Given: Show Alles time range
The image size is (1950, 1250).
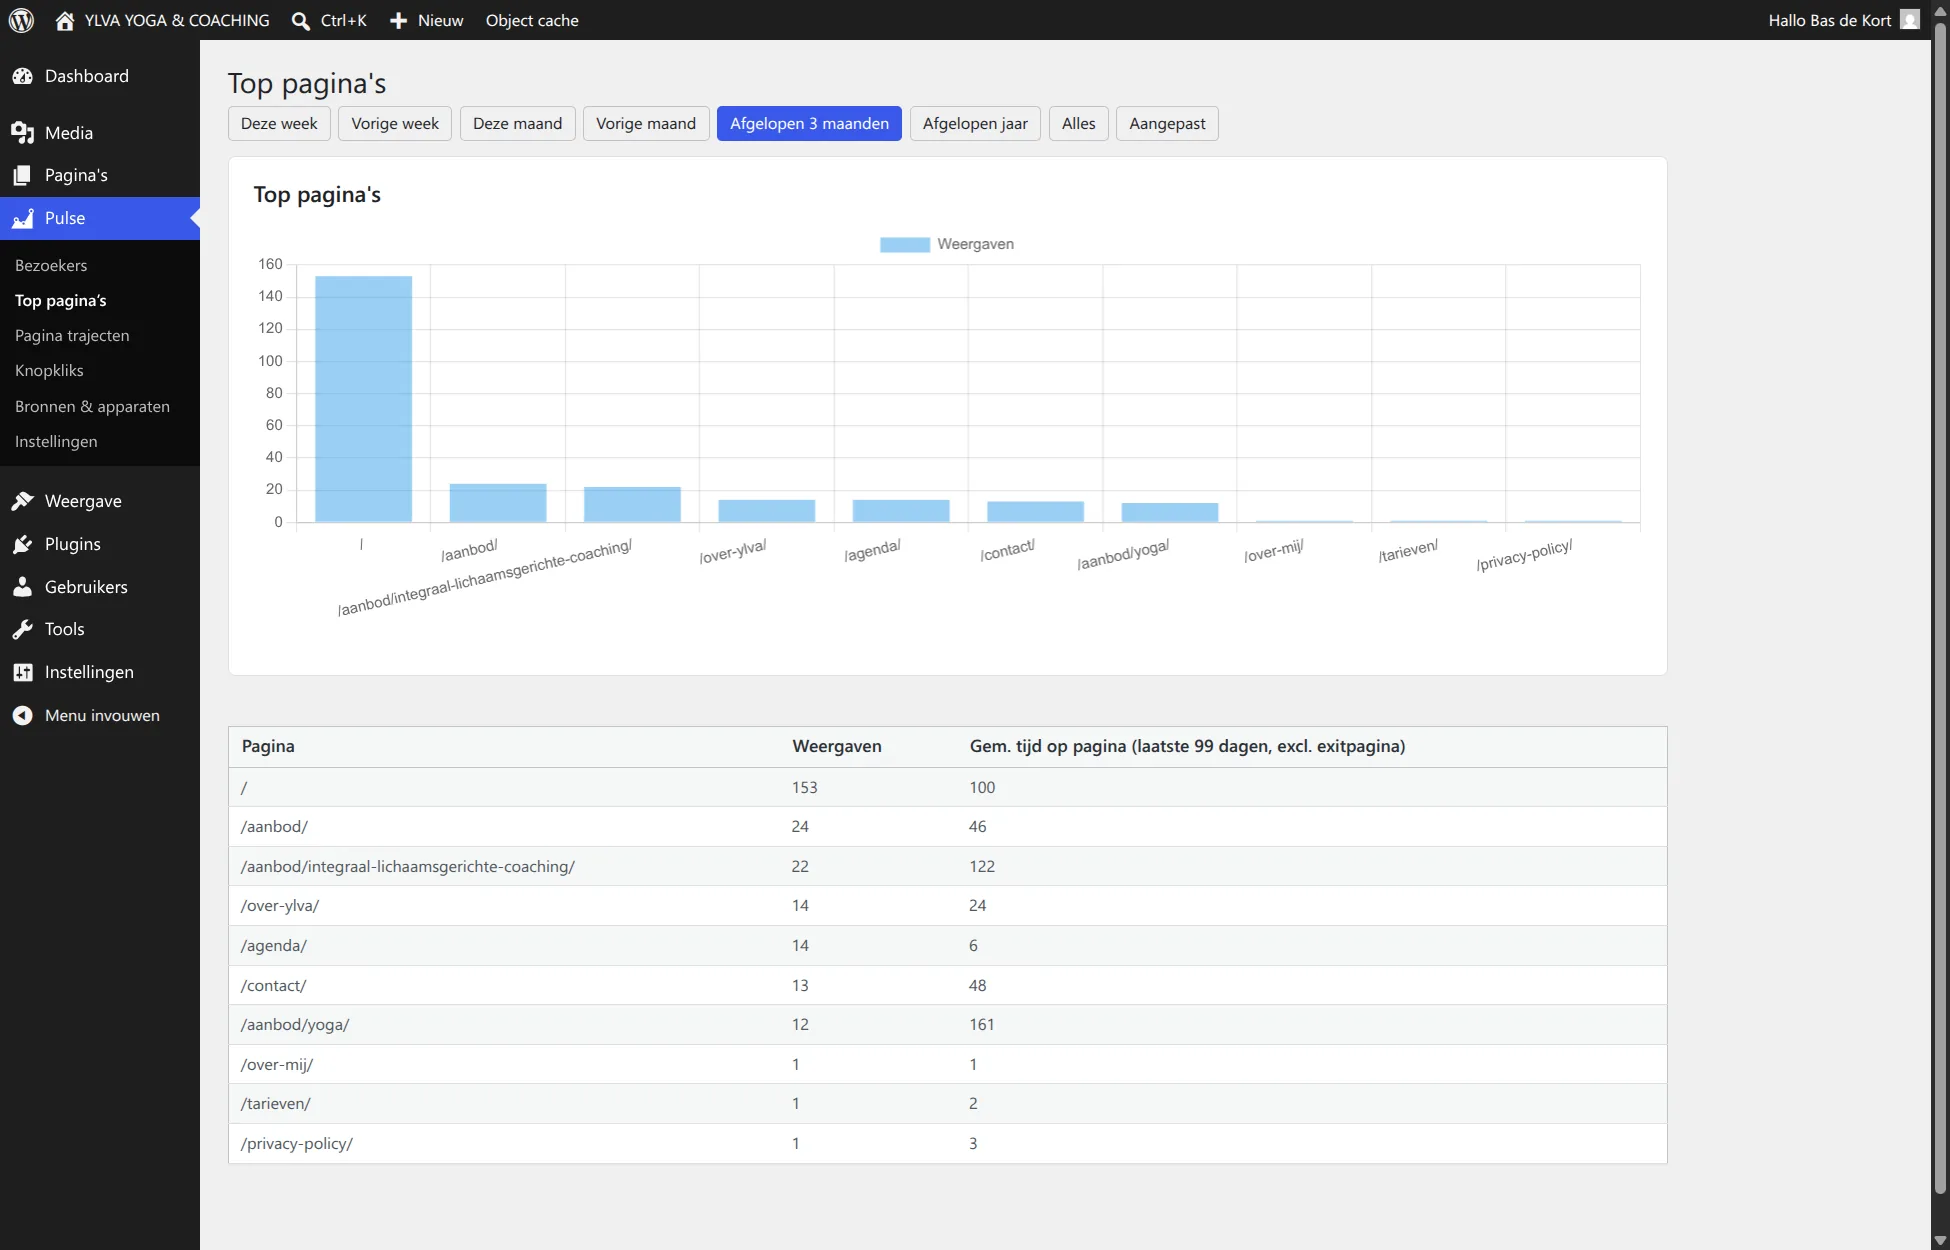Looking at the screenshot, I should coord(1078,123).
